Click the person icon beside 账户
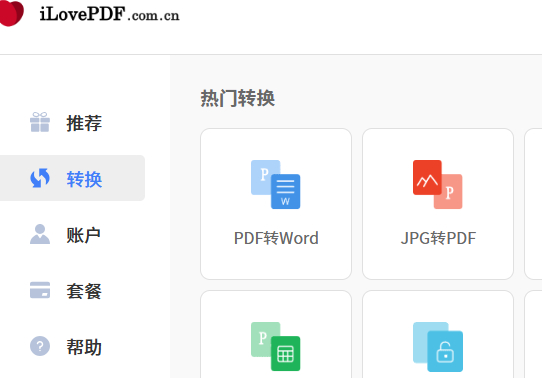This screenshot has width=542, height=378. tap(40, 234)
